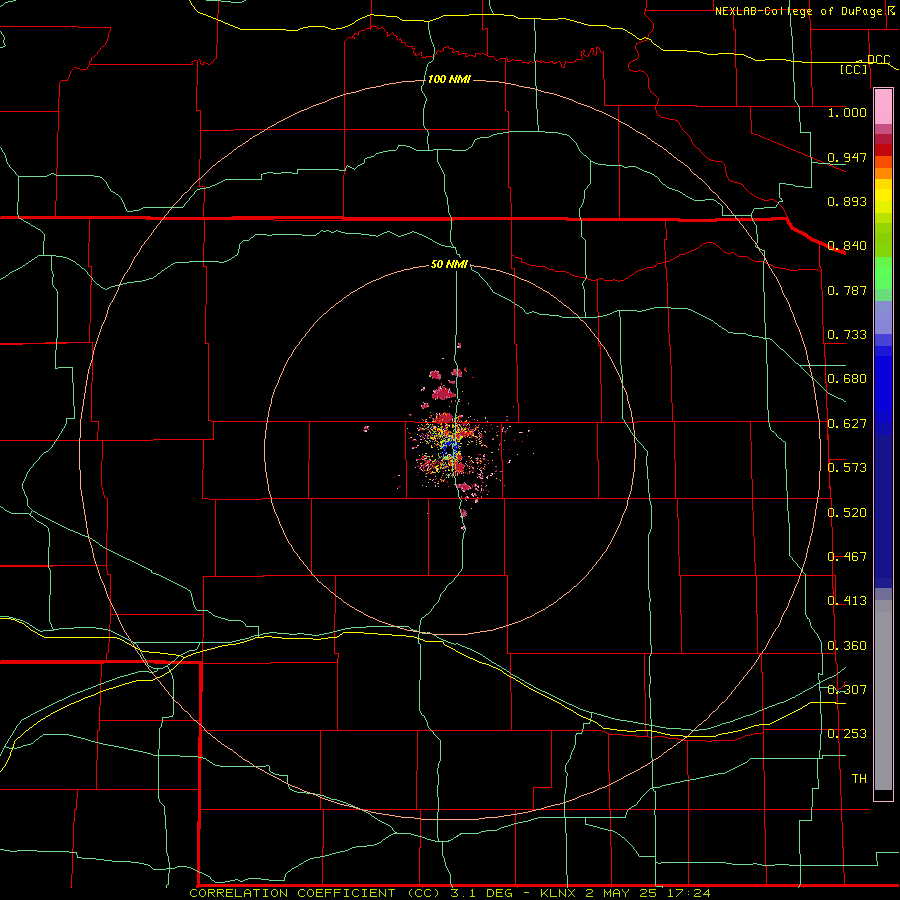Click the 0.627 color scale label
The image size is (900, 900).
(847, 424)
